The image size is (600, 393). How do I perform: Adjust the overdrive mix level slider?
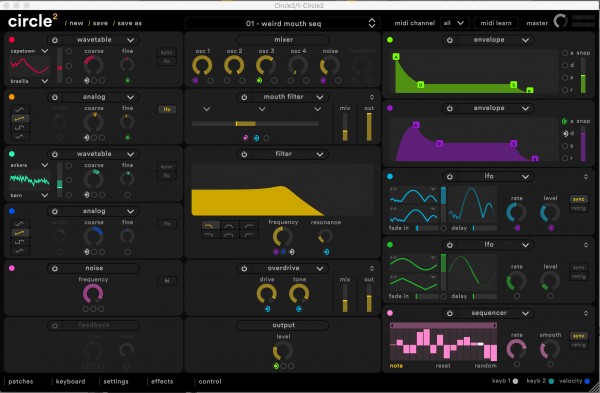tap(345, 298)
